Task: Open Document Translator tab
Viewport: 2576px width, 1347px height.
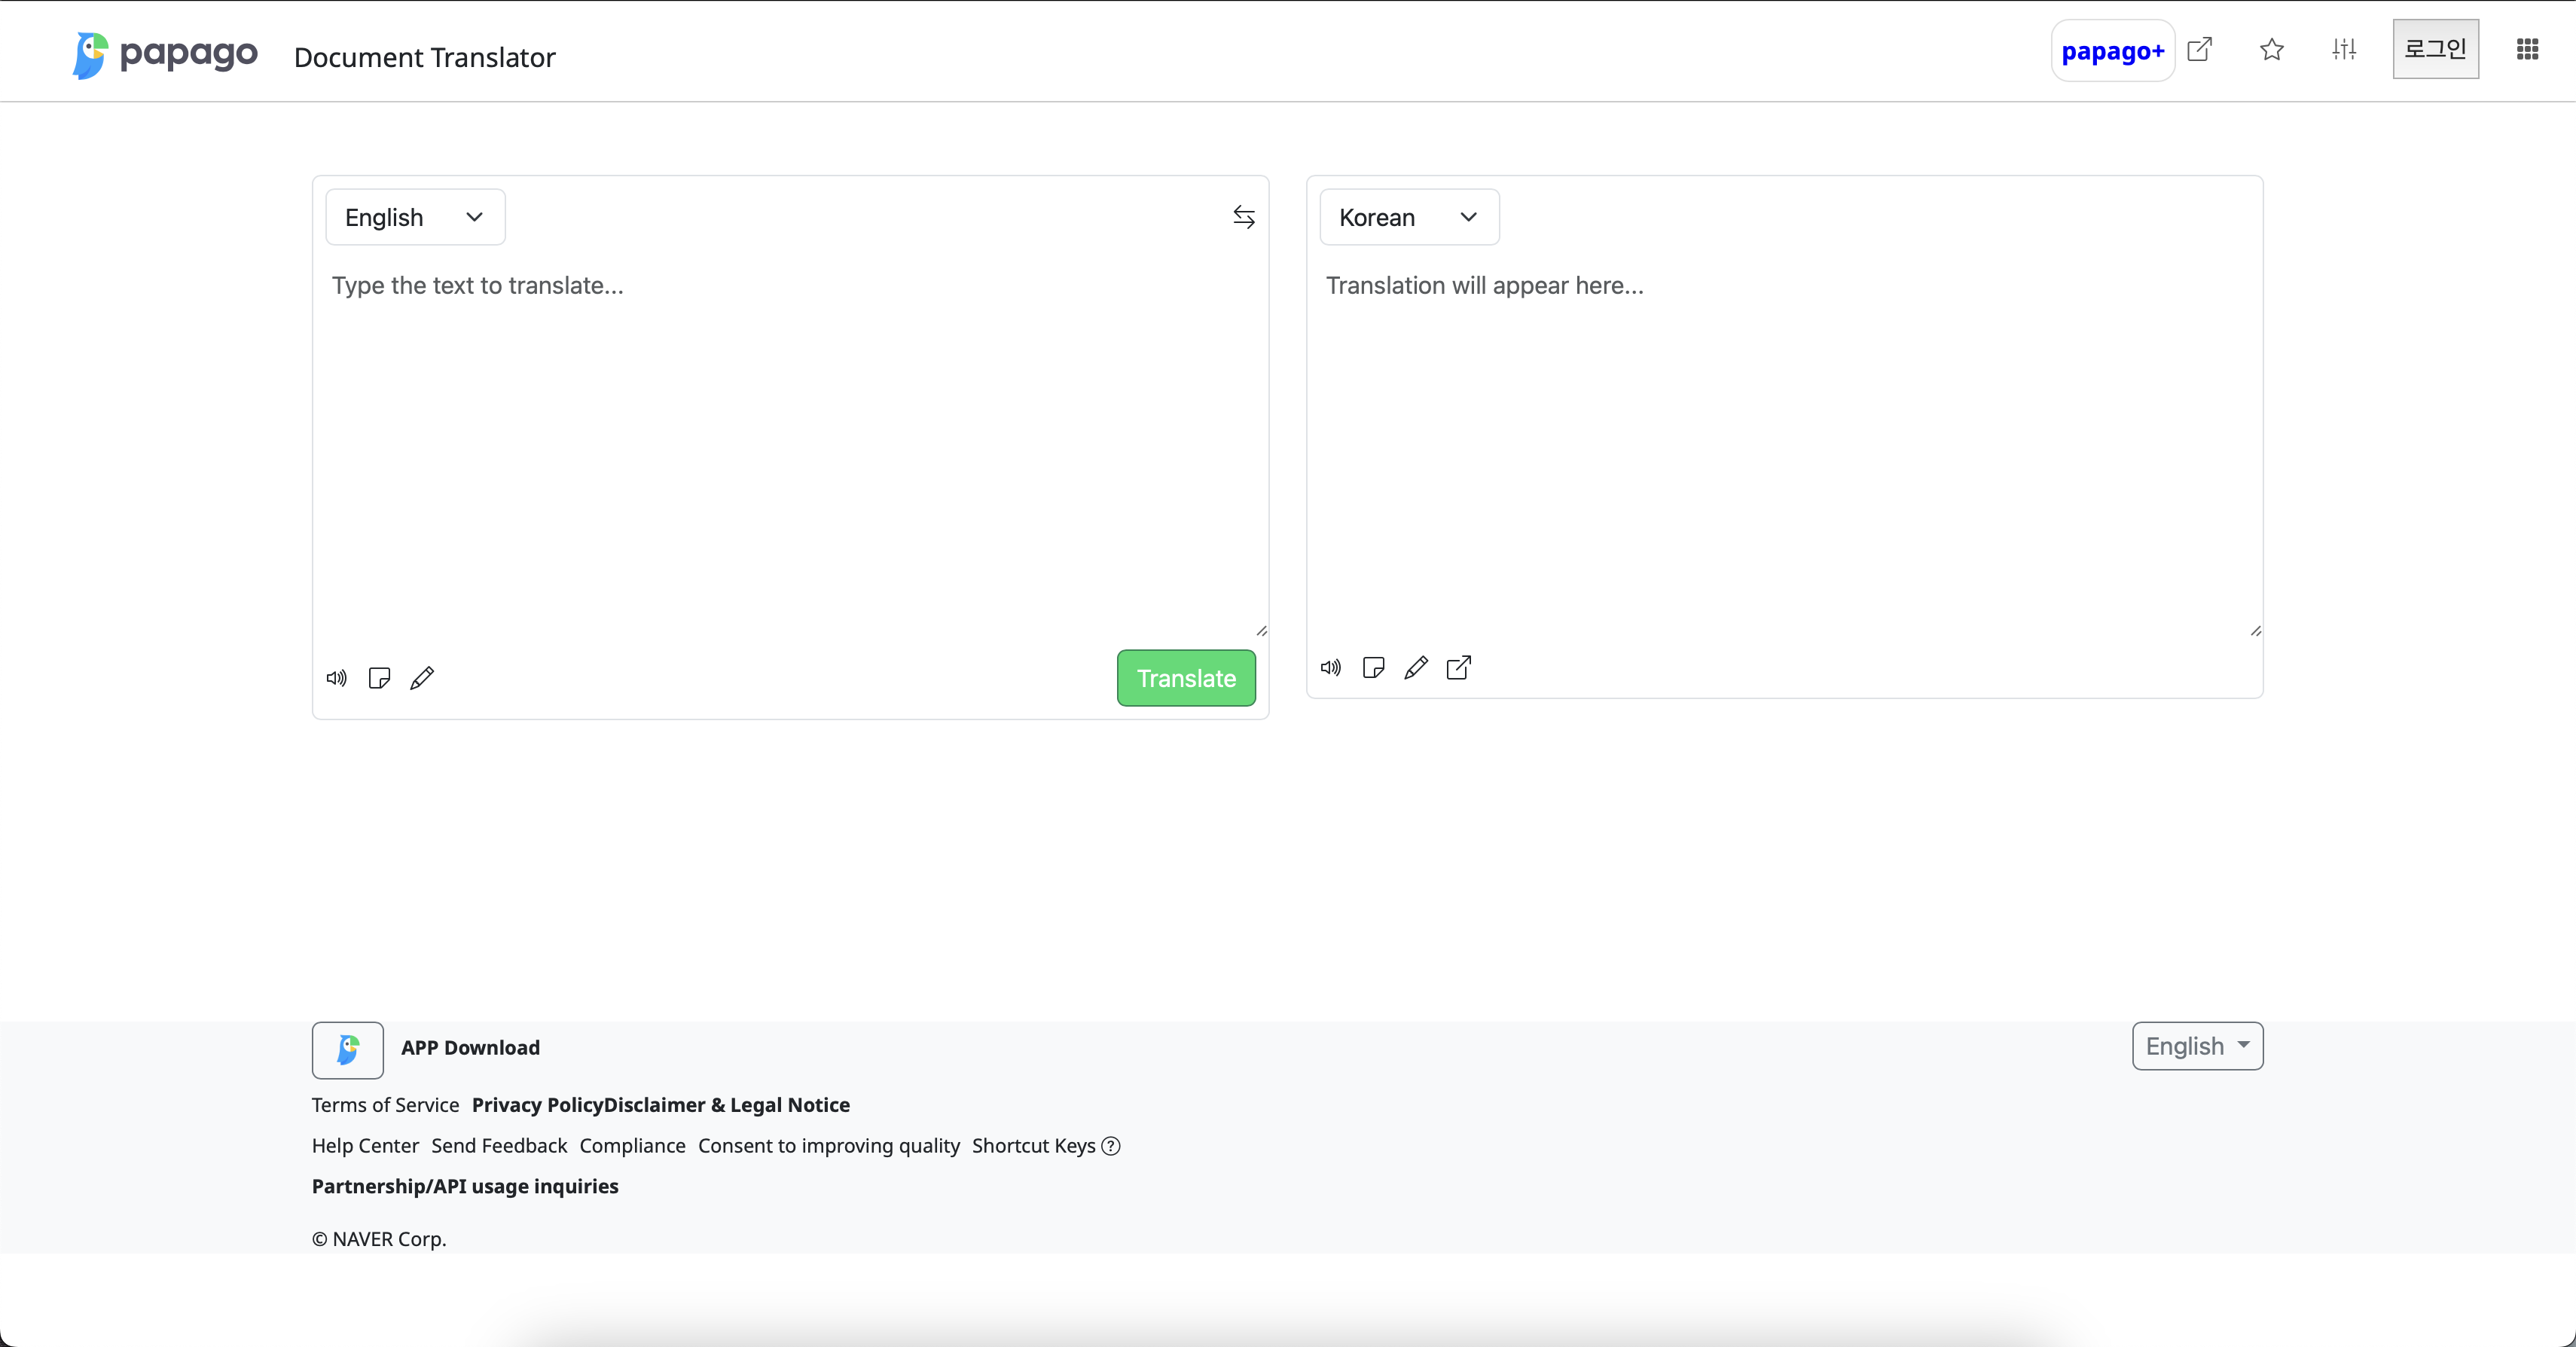Action: (424, 57)
